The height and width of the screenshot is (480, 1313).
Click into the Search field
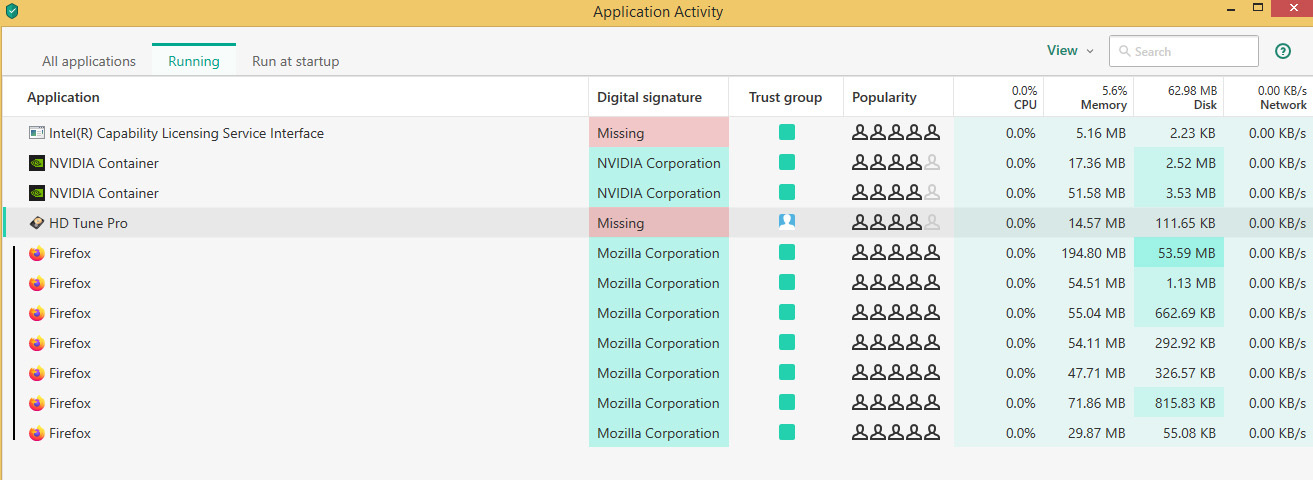tap(1184, 51)
